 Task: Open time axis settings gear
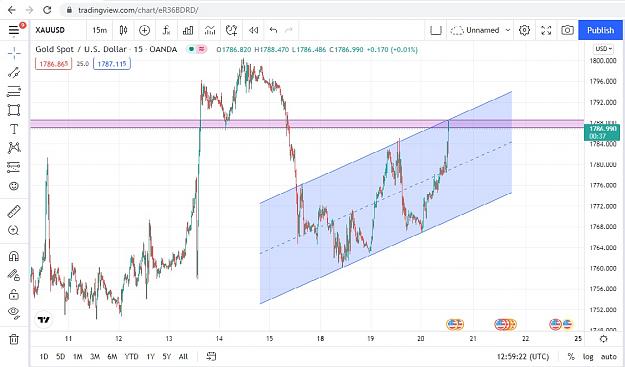tap(603, 339)
